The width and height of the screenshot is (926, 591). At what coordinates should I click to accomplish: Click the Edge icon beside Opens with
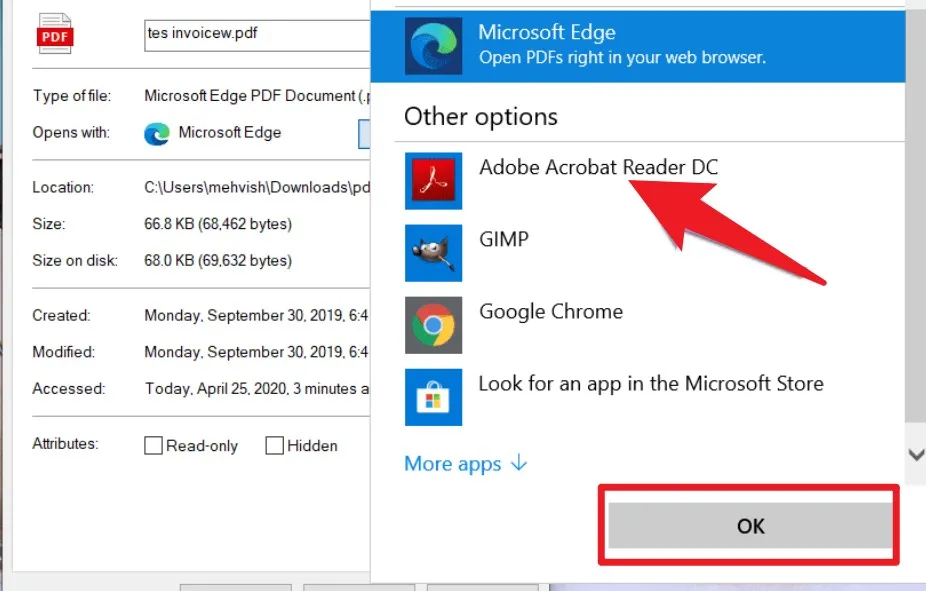(x=156, y=133)
